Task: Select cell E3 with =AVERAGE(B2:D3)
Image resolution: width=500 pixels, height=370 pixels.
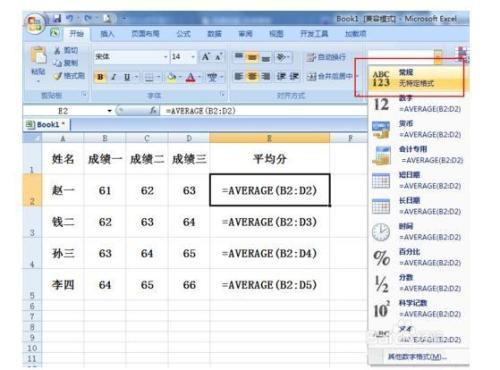Action: (270, 222)
